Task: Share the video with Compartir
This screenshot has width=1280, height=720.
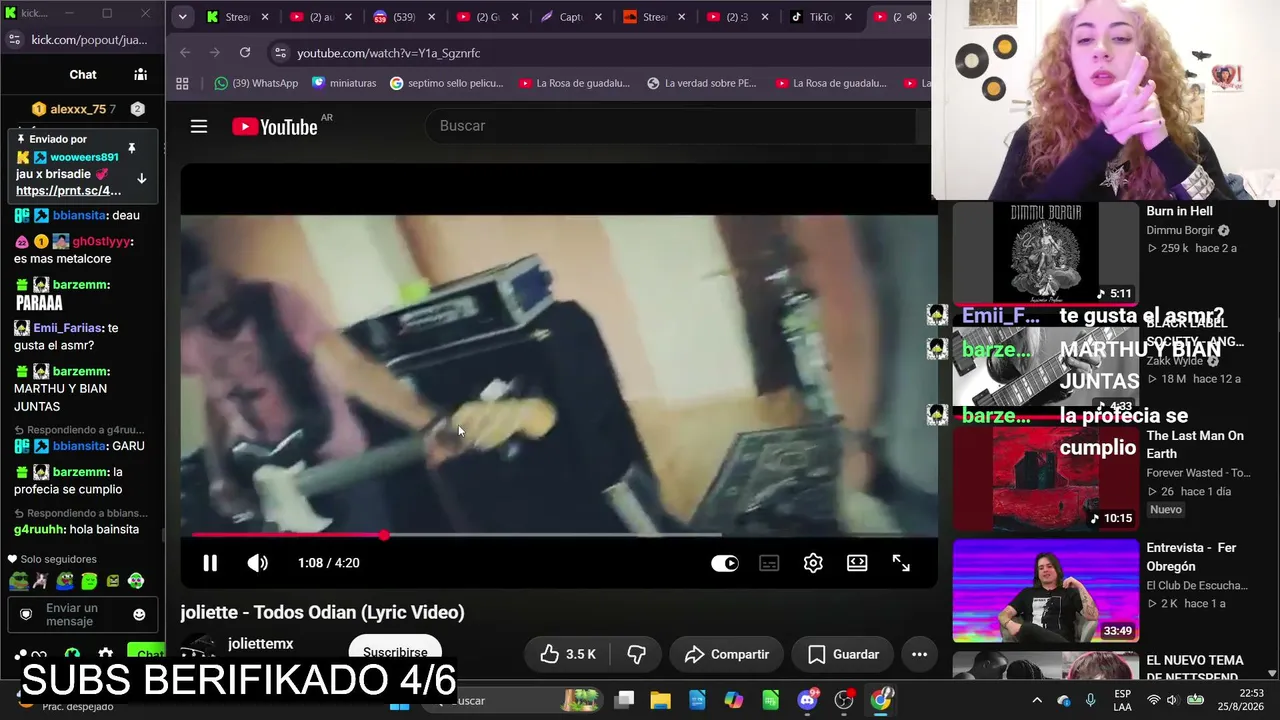Action: pyautogui.click(x=727, y=654)
